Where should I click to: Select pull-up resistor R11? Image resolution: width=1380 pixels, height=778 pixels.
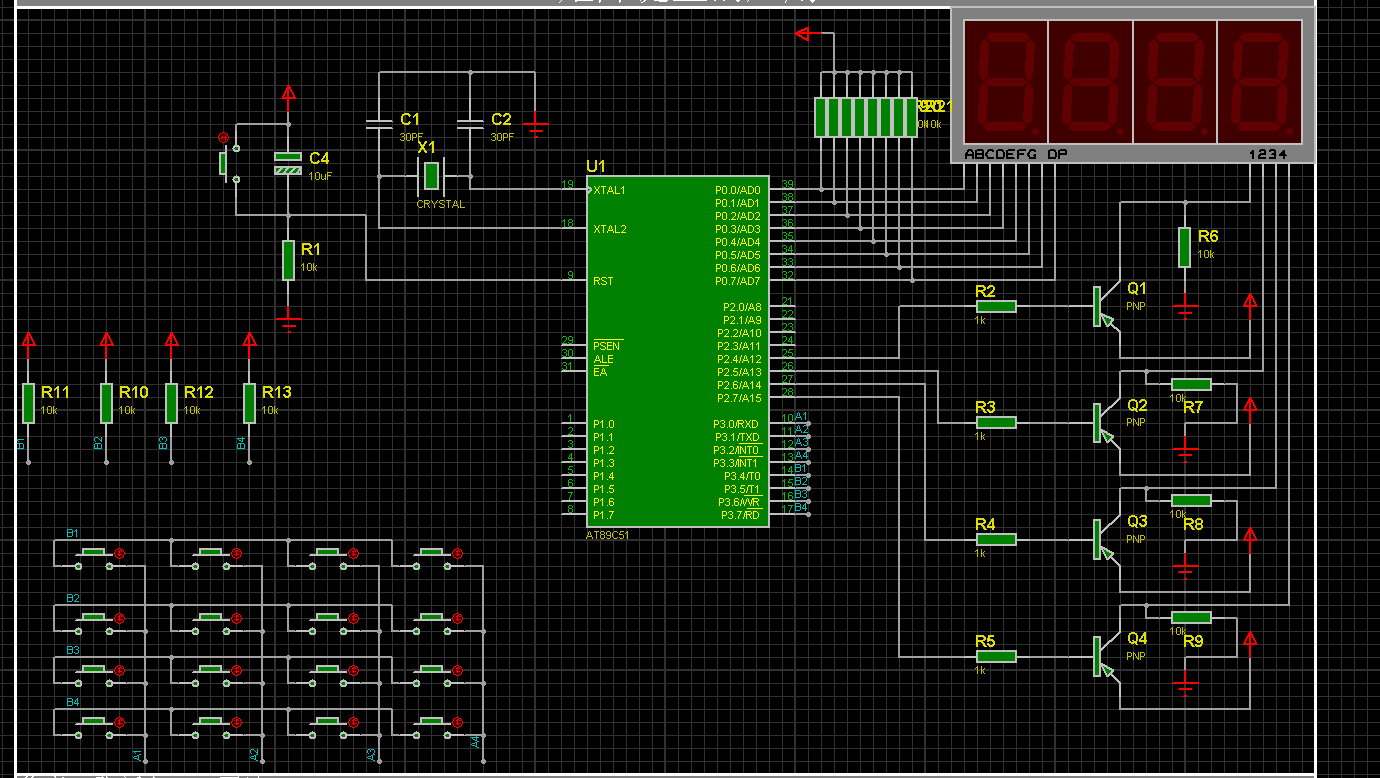28,403
